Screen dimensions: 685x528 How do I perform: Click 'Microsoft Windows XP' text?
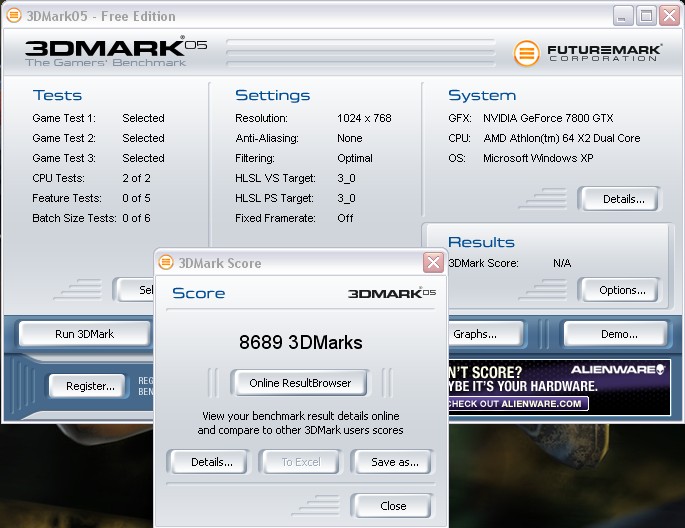click(x=538, y=158)
